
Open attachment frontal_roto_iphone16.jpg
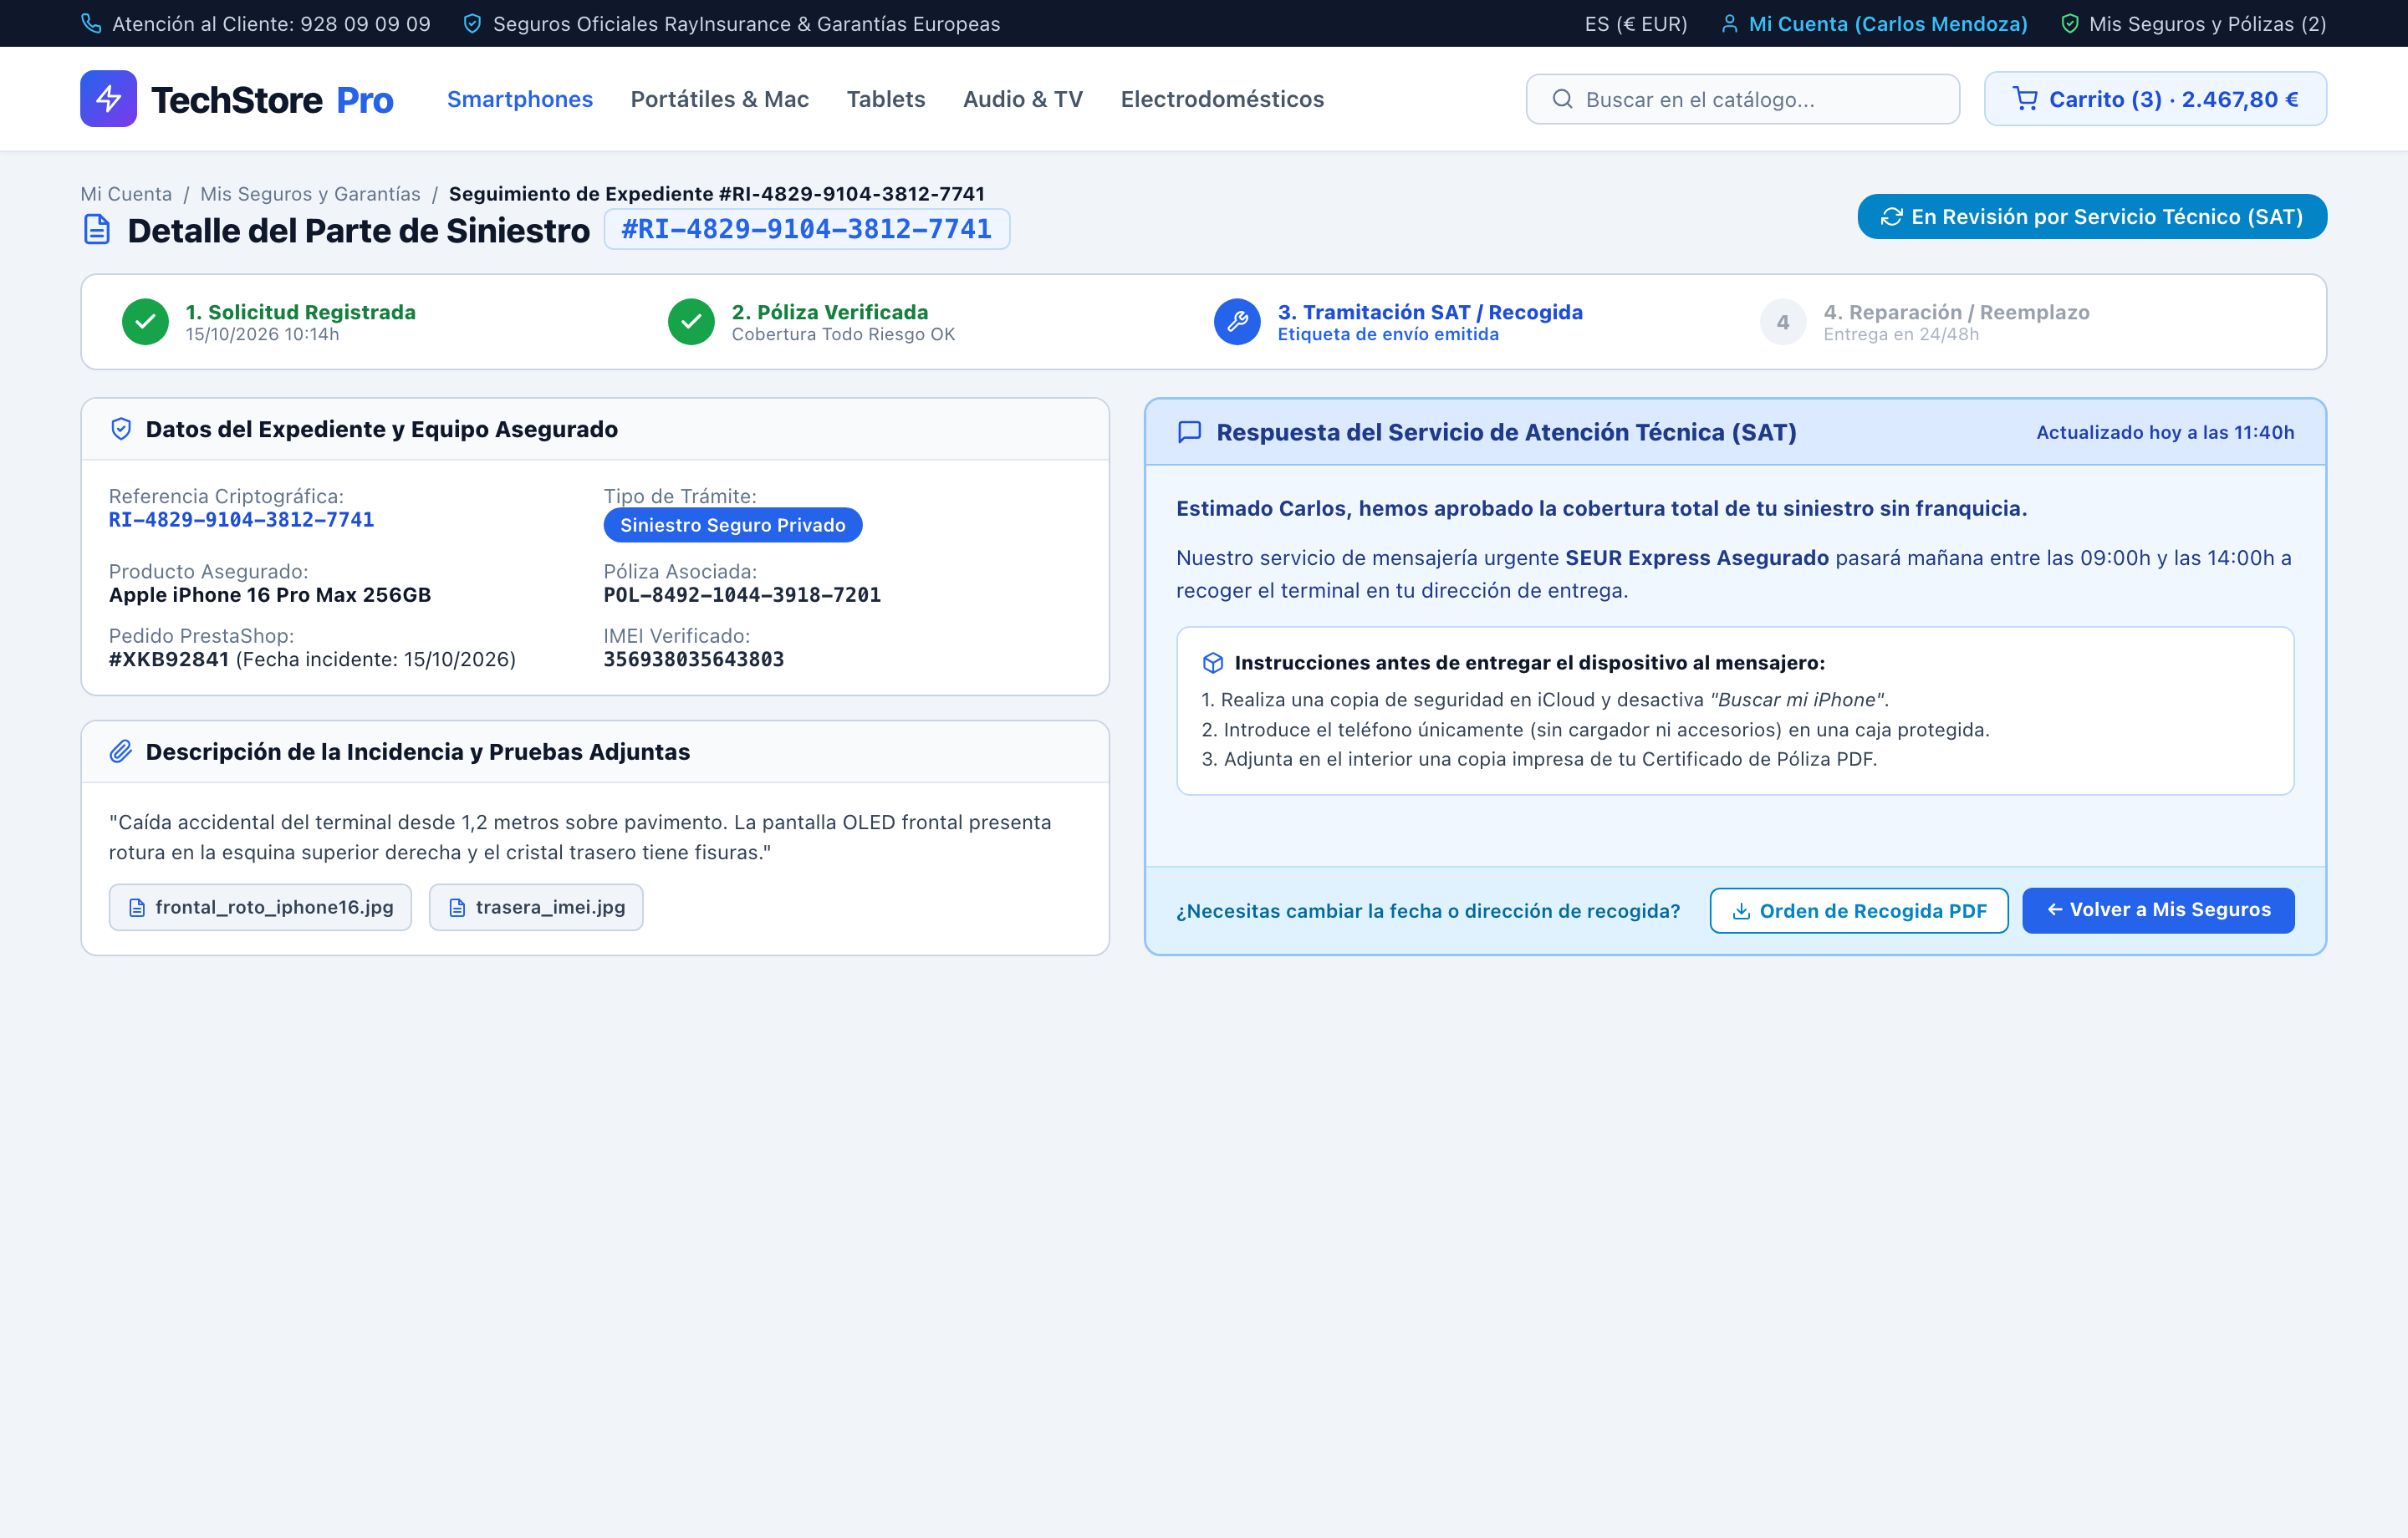260,907
